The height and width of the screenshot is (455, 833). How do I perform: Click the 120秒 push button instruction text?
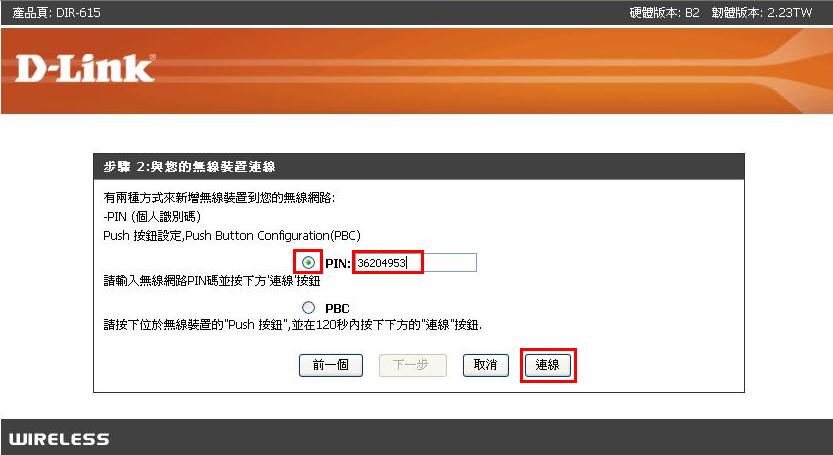(x=292, y=324)
